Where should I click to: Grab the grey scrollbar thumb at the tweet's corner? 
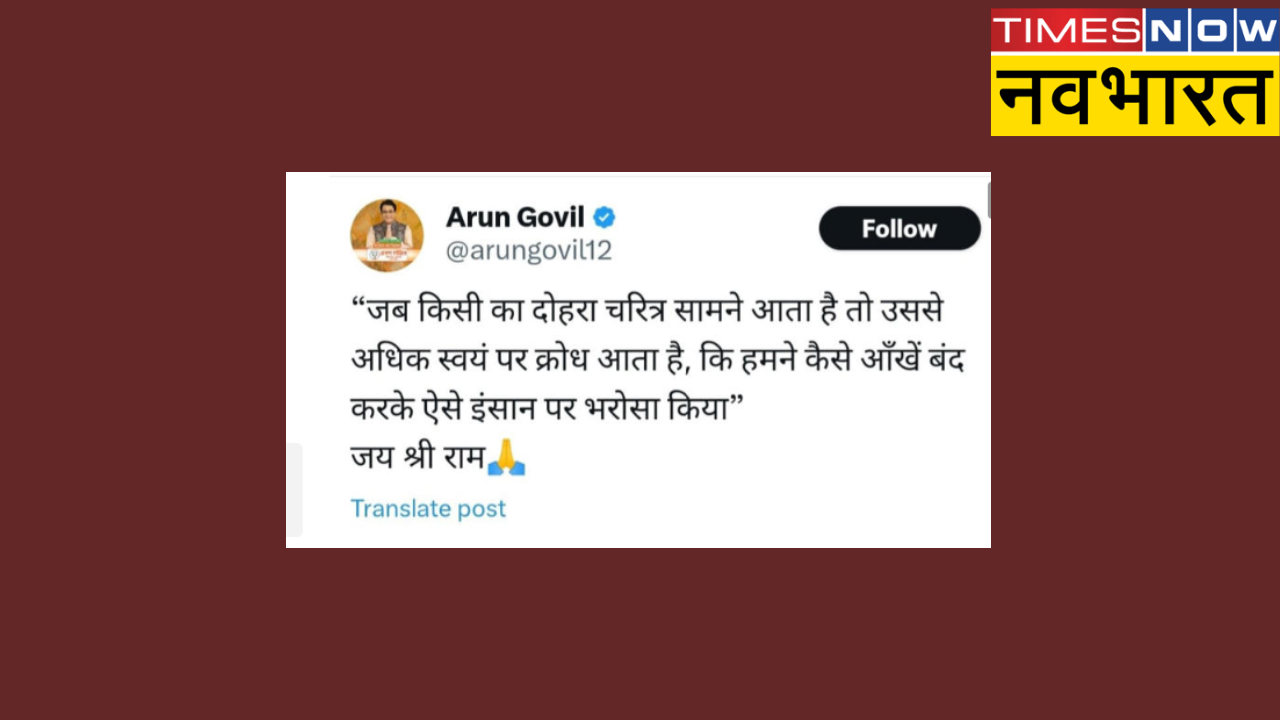[989, 198]
